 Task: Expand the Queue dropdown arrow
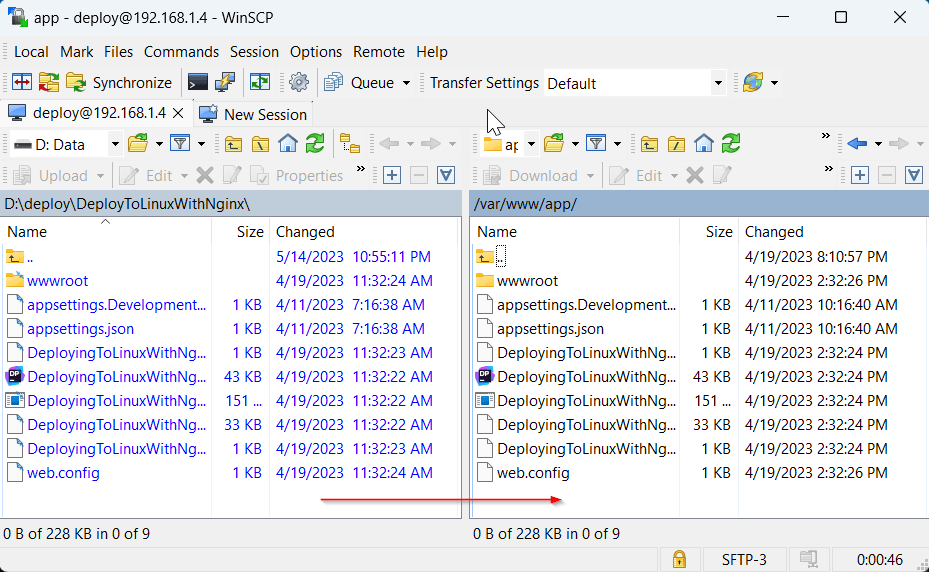(x=406, y=83)
